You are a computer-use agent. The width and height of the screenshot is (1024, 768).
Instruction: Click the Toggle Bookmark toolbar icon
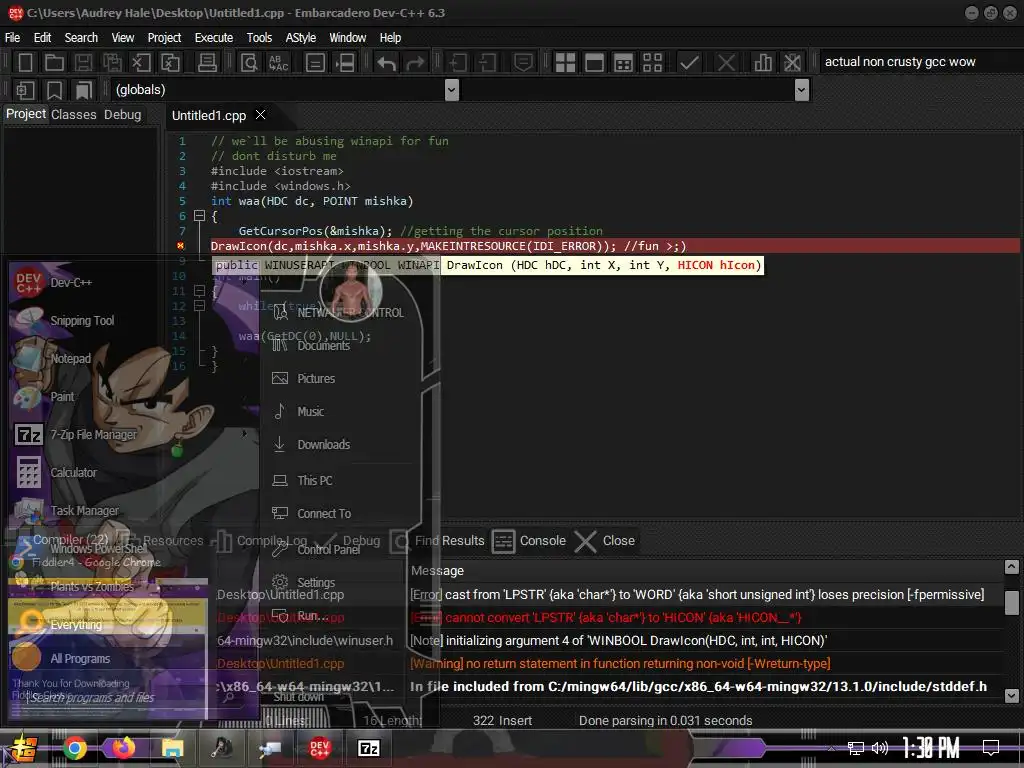tap(55, 90)
